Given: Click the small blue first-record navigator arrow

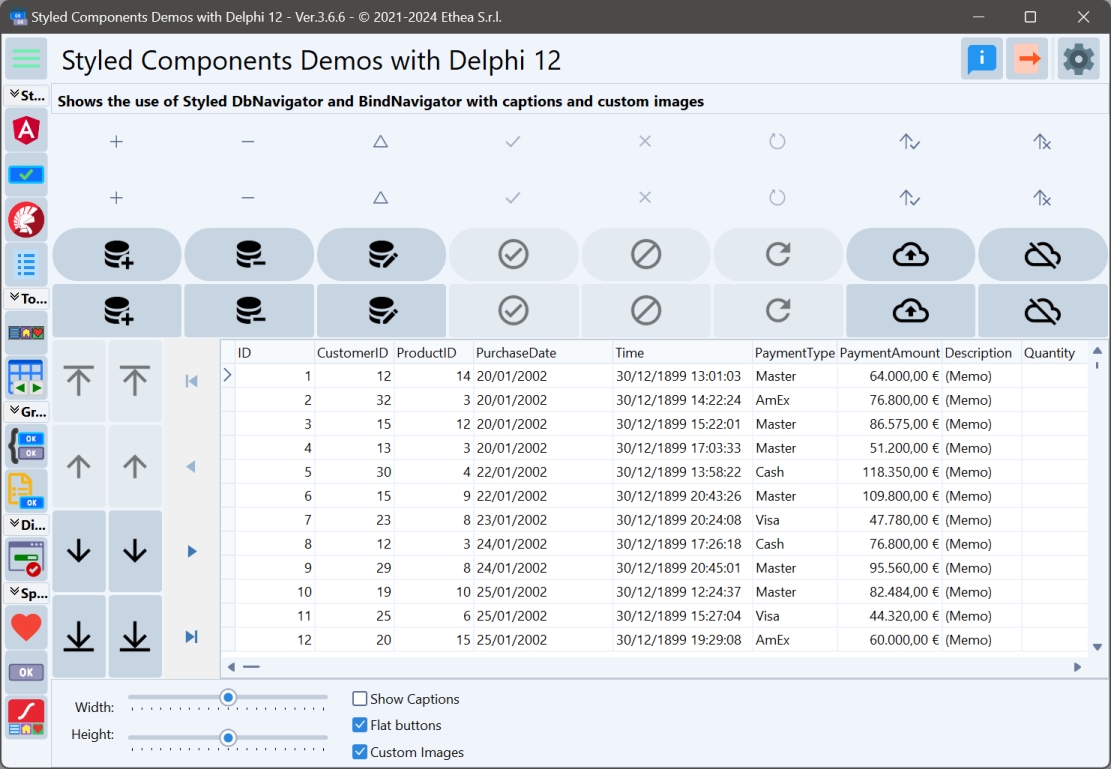Looking at the screenshot, I should [191, 381].
